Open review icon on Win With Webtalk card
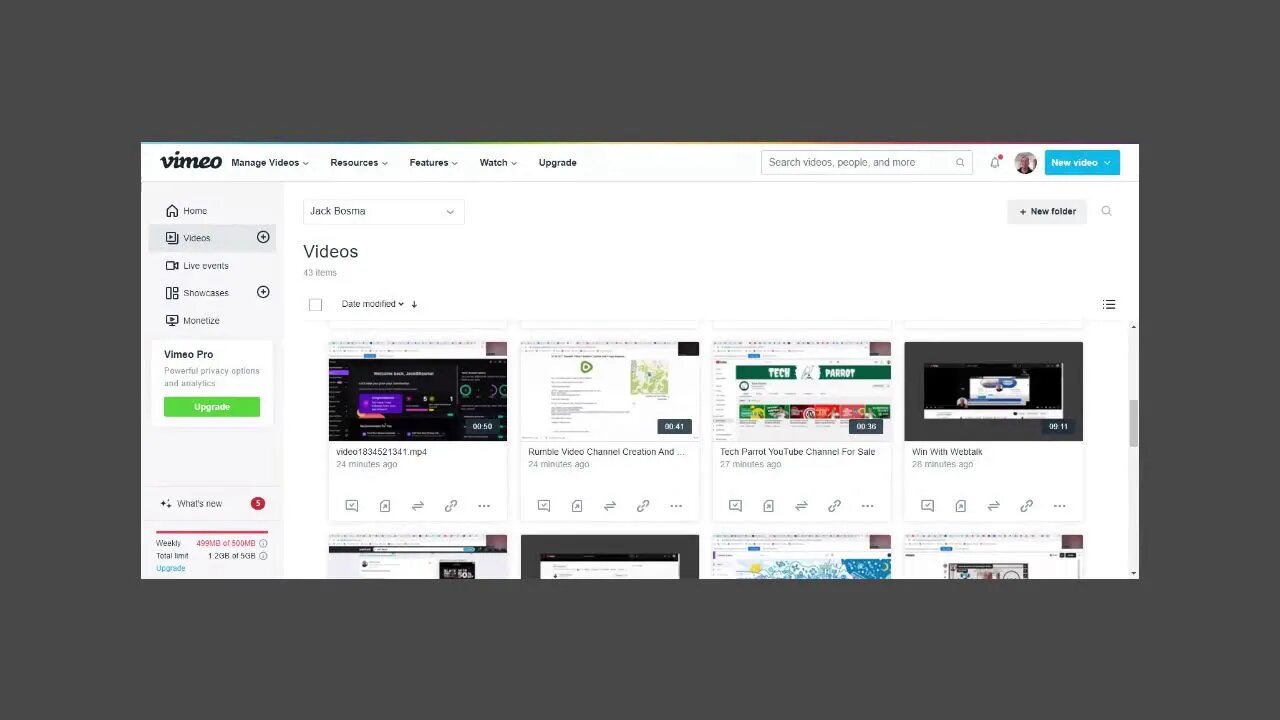 click(x=928, y=506)
